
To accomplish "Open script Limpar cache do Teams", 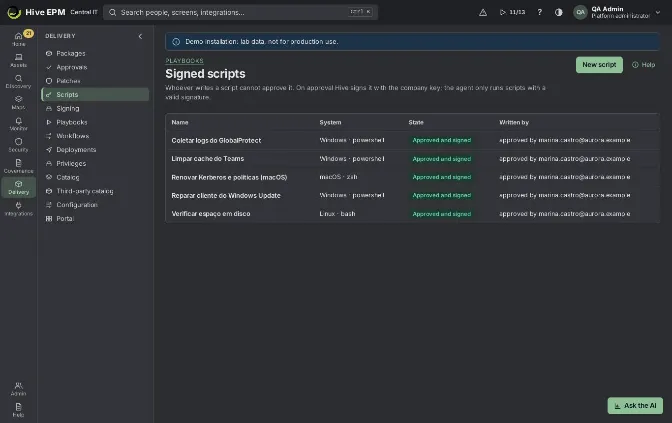I will click(x=207, y=159).
